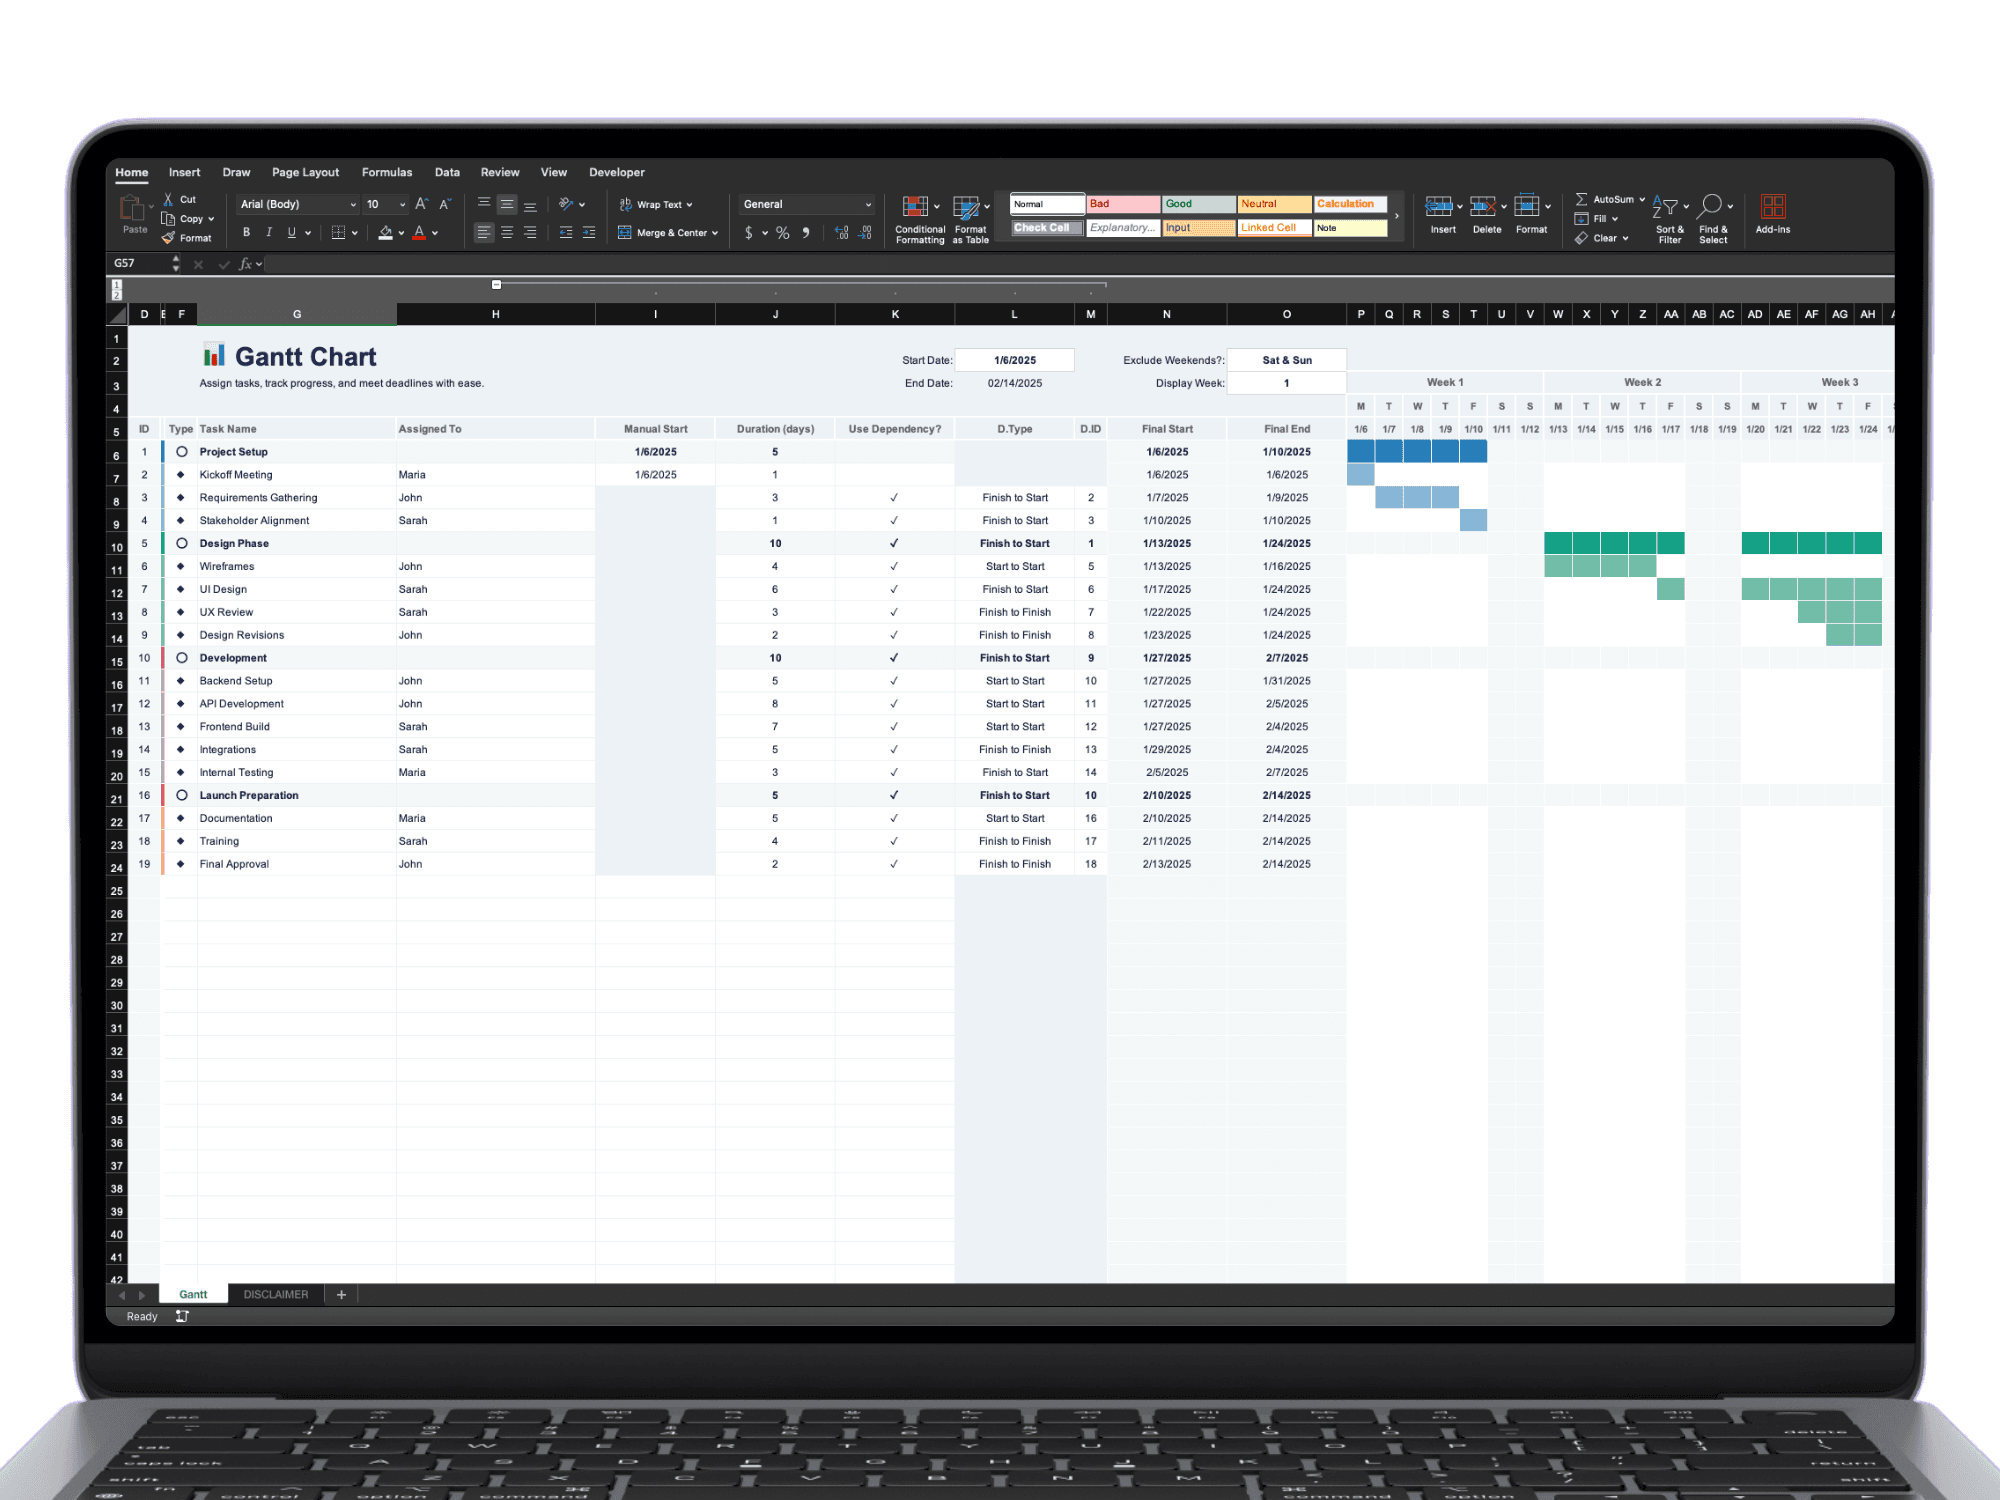This screenshot has height=1500, width=2000.
Task: Open the Data ribbon tab
Action: pyautogui.click(x=447, y=172)
